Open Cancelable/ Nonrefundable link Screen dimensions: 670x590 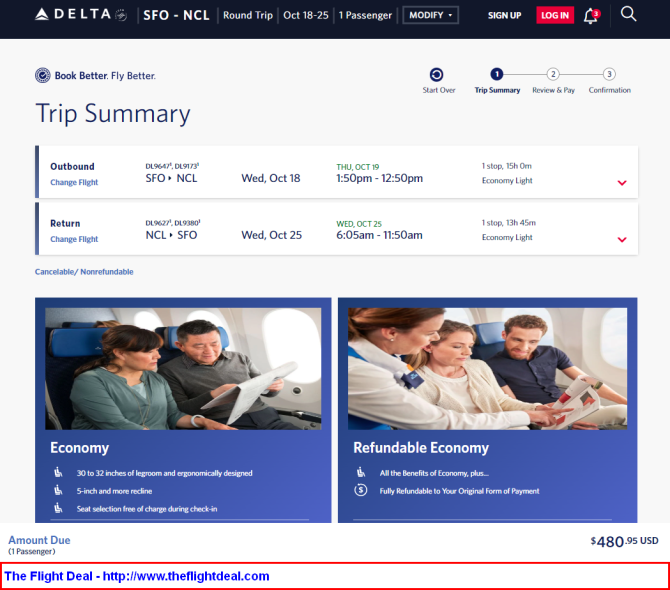[x=84, y=272]
